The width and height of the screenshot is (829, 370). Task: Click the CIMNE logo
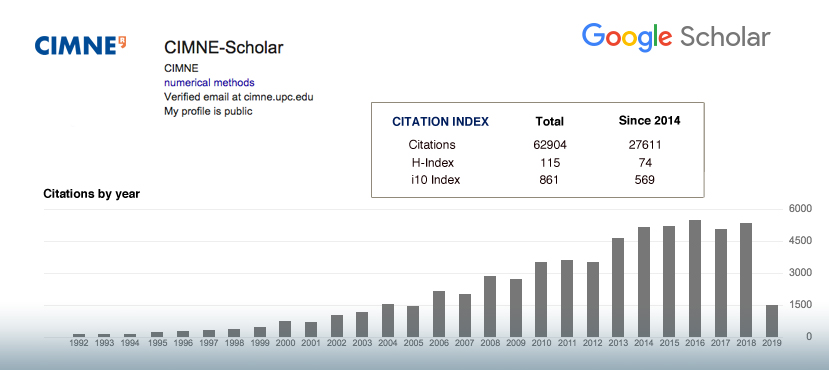tap(81, 45)
